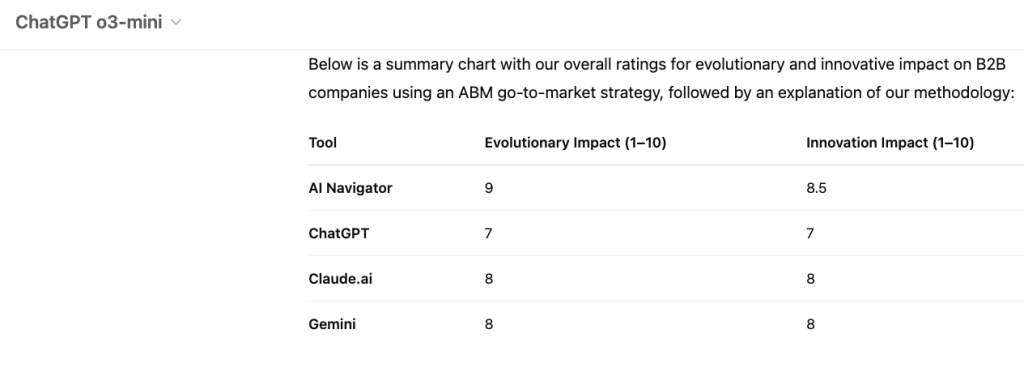Select AI Navigator's innovation score 8.5
Screen dimensions: 1024x368
tap(816, 188)
